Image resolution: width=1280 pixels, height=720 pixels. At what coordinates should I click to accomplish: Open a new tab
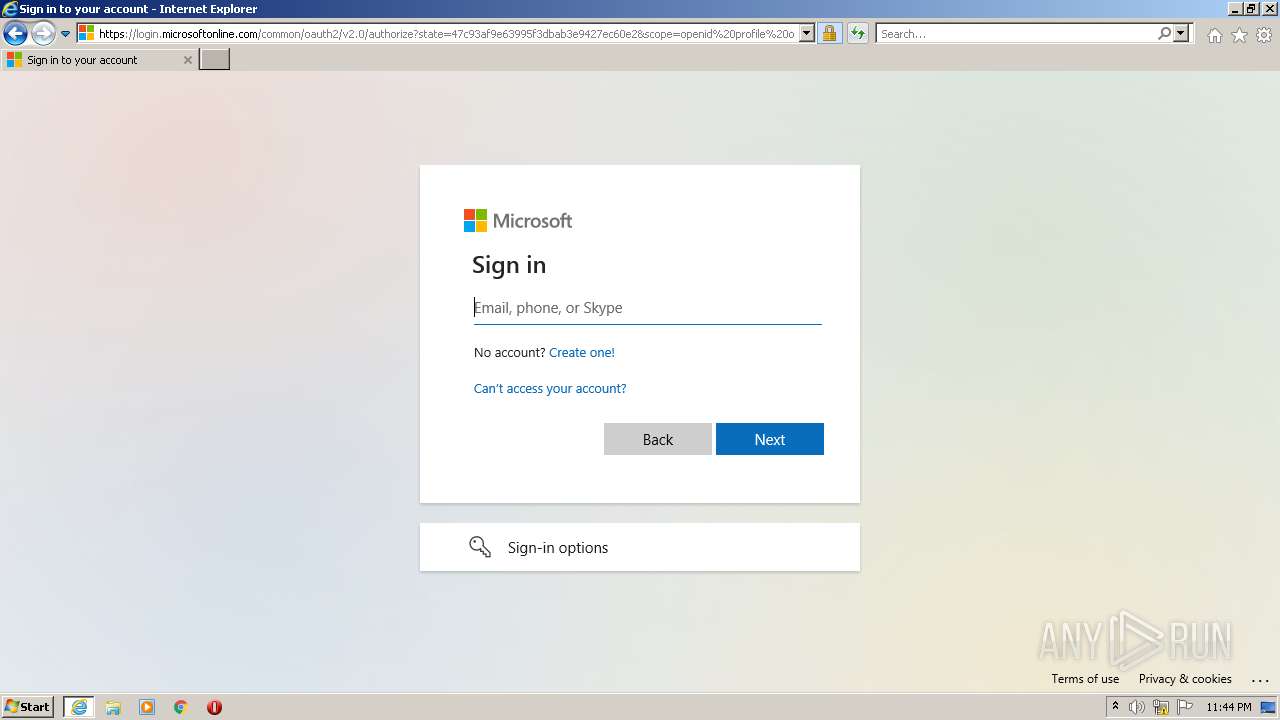point(215,60)
